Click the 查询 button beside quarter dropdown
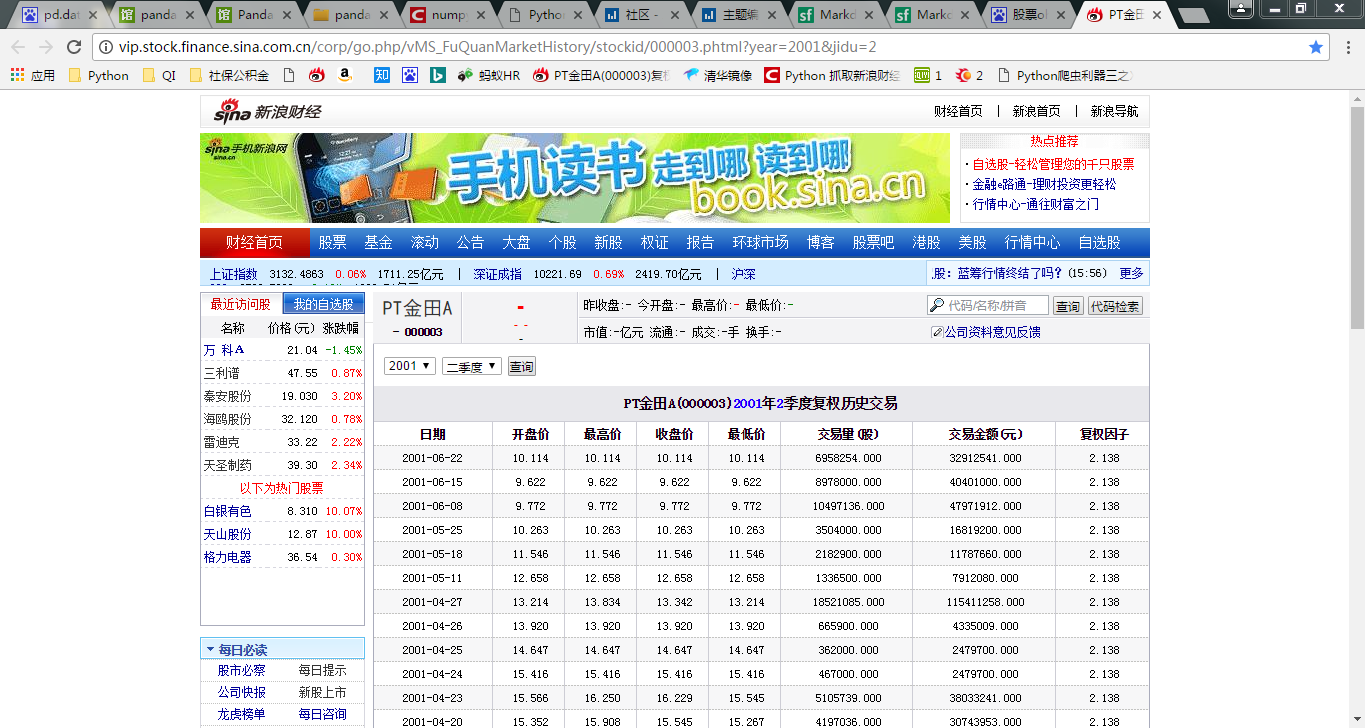 [x=522, y=367]
